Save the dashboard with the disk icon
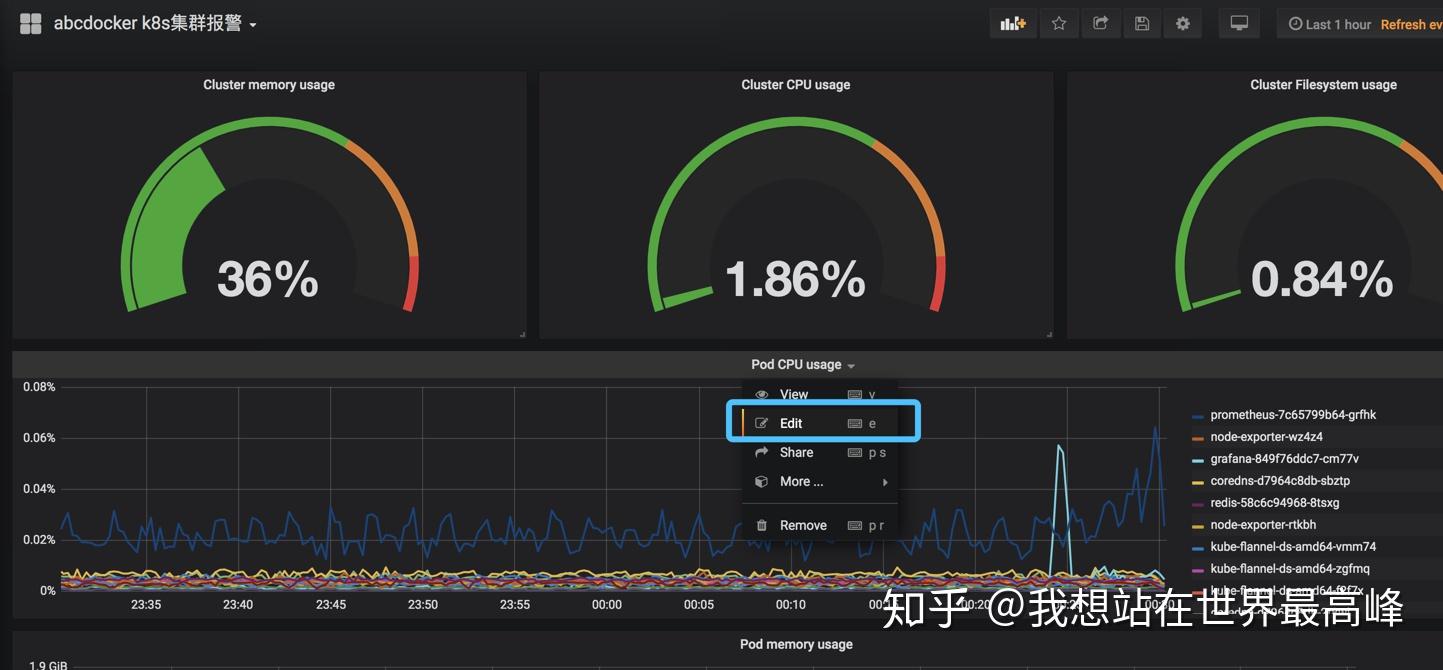 point(1142,22)
